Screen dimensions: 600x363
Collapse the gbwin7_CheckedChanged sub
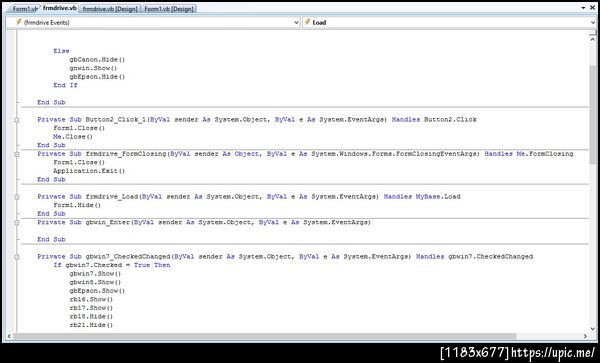point(16,257)
